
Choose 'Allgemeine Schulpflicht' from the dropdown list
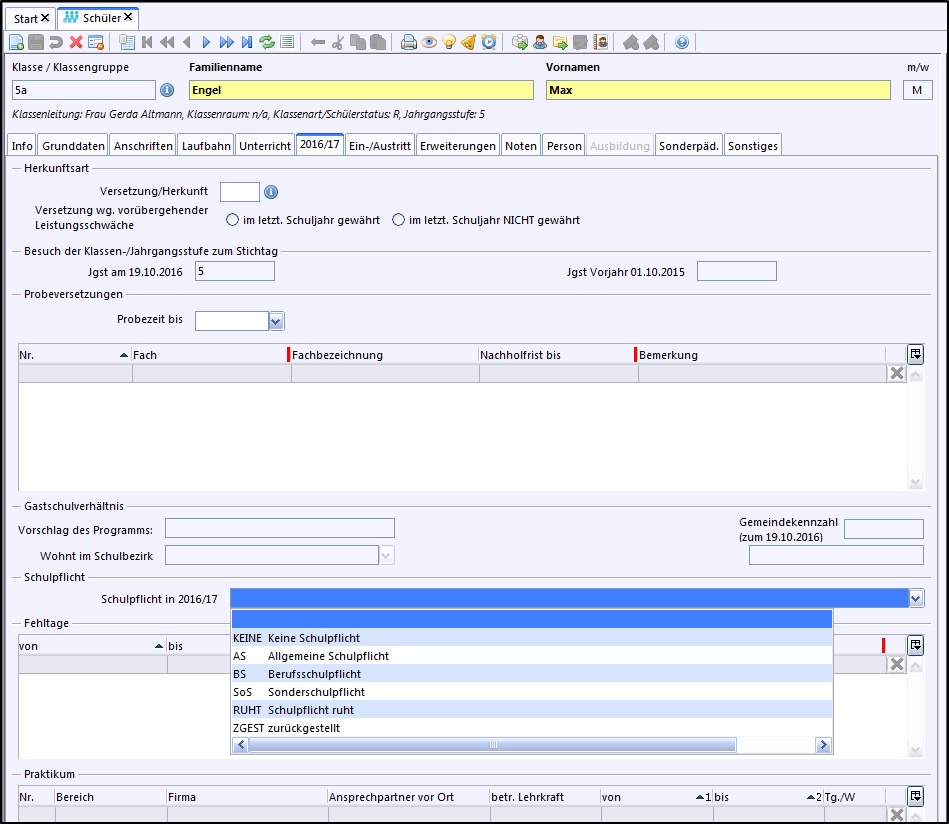[x=328, y=656]
